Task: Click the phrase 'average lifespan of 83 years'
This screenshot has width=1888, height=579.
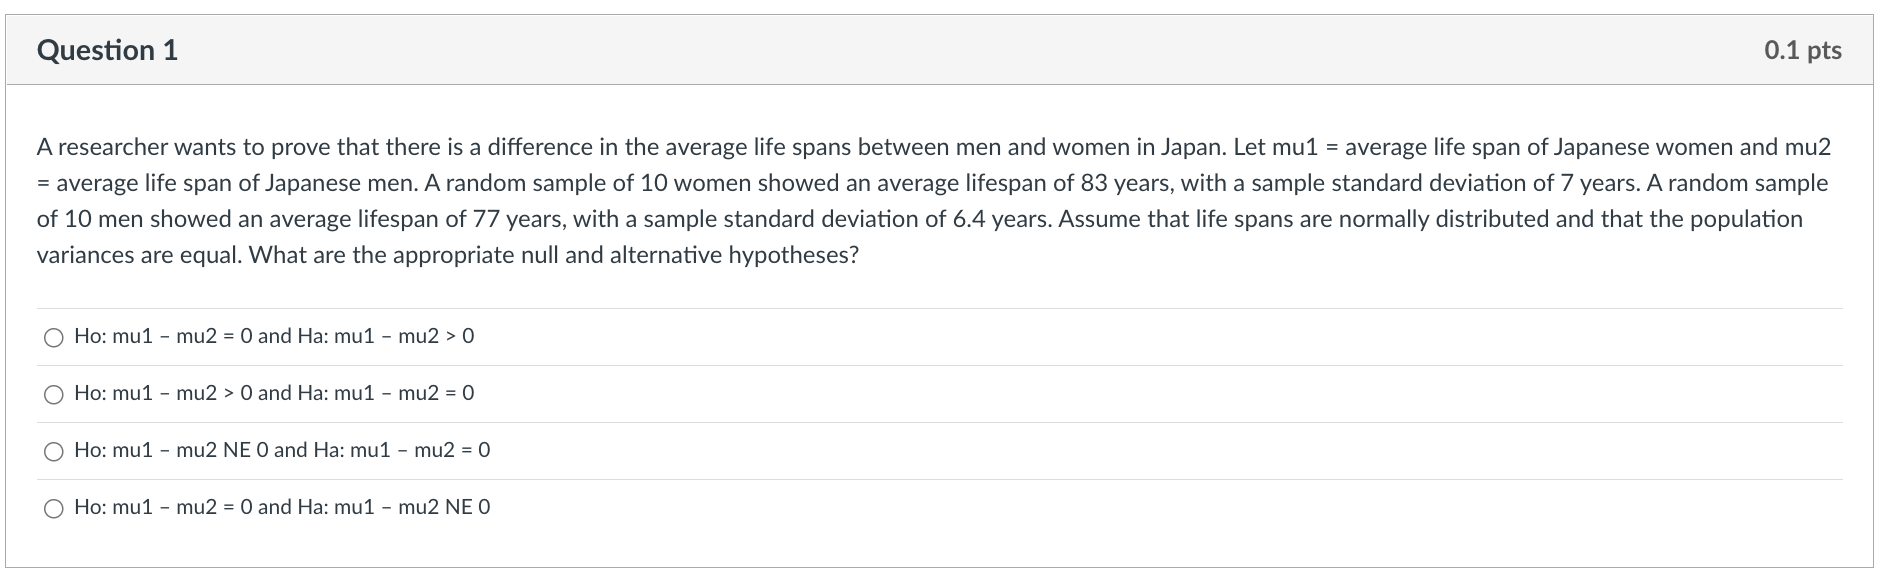Action: 1018,183
